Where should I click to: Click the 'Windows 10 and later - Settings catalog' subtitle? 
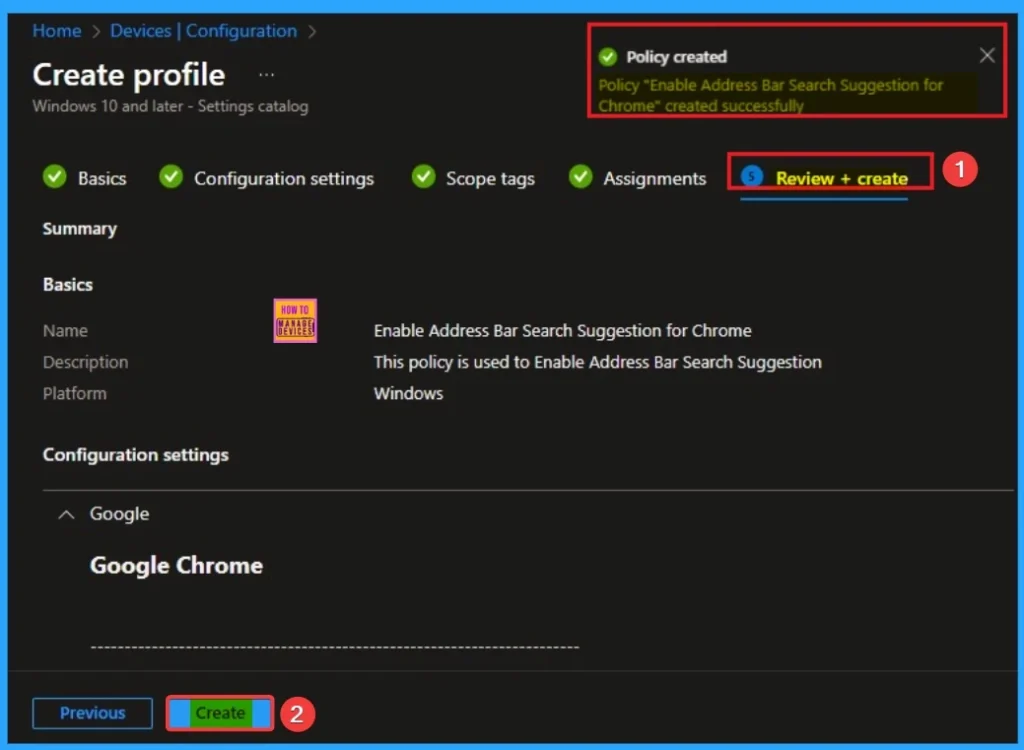pos(170,106)
